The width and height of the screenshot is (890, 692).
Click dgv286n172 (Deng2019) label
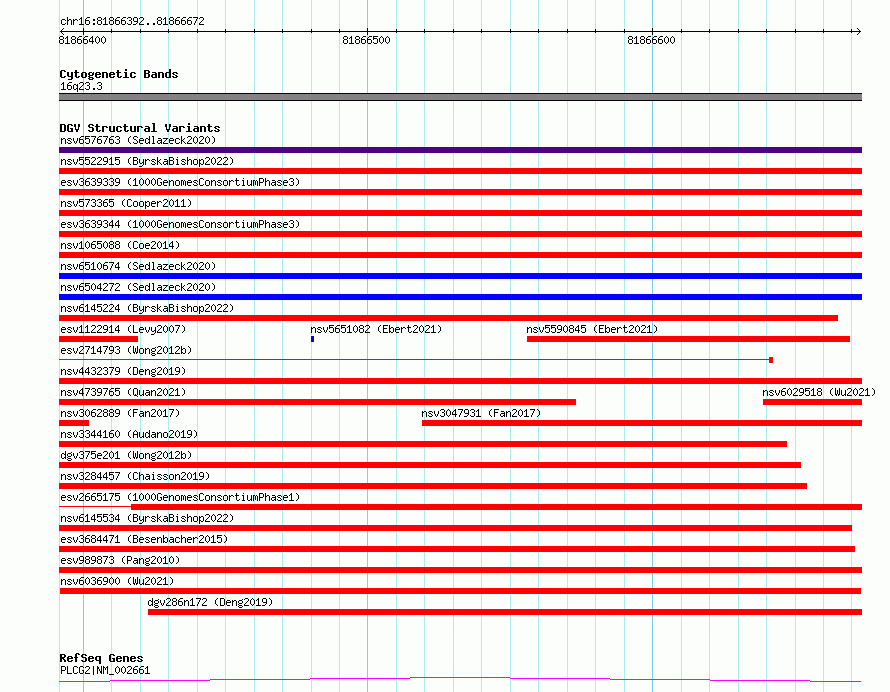(x=210, y=602)
